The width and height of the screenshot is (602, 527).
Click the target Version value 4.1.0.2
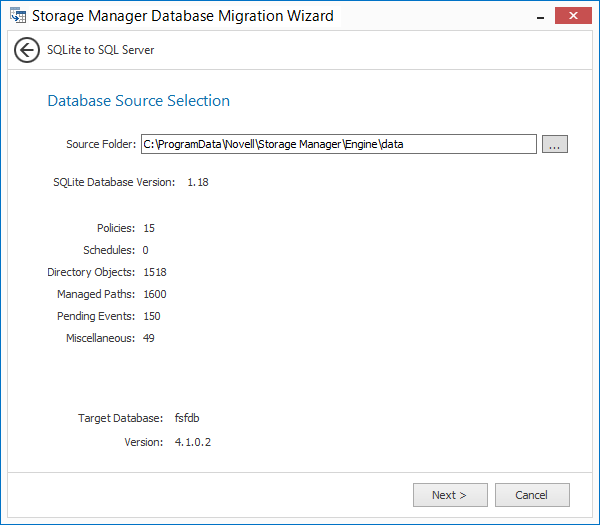point(194,442)
